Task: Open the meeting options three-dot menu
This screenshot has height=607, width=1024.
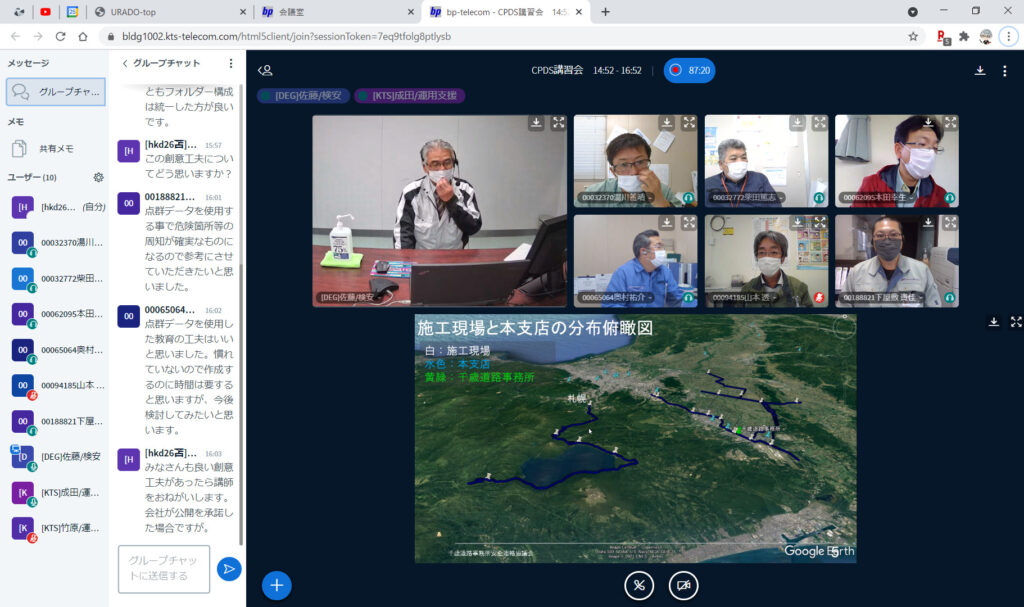Action: [x=1005, y=71]
